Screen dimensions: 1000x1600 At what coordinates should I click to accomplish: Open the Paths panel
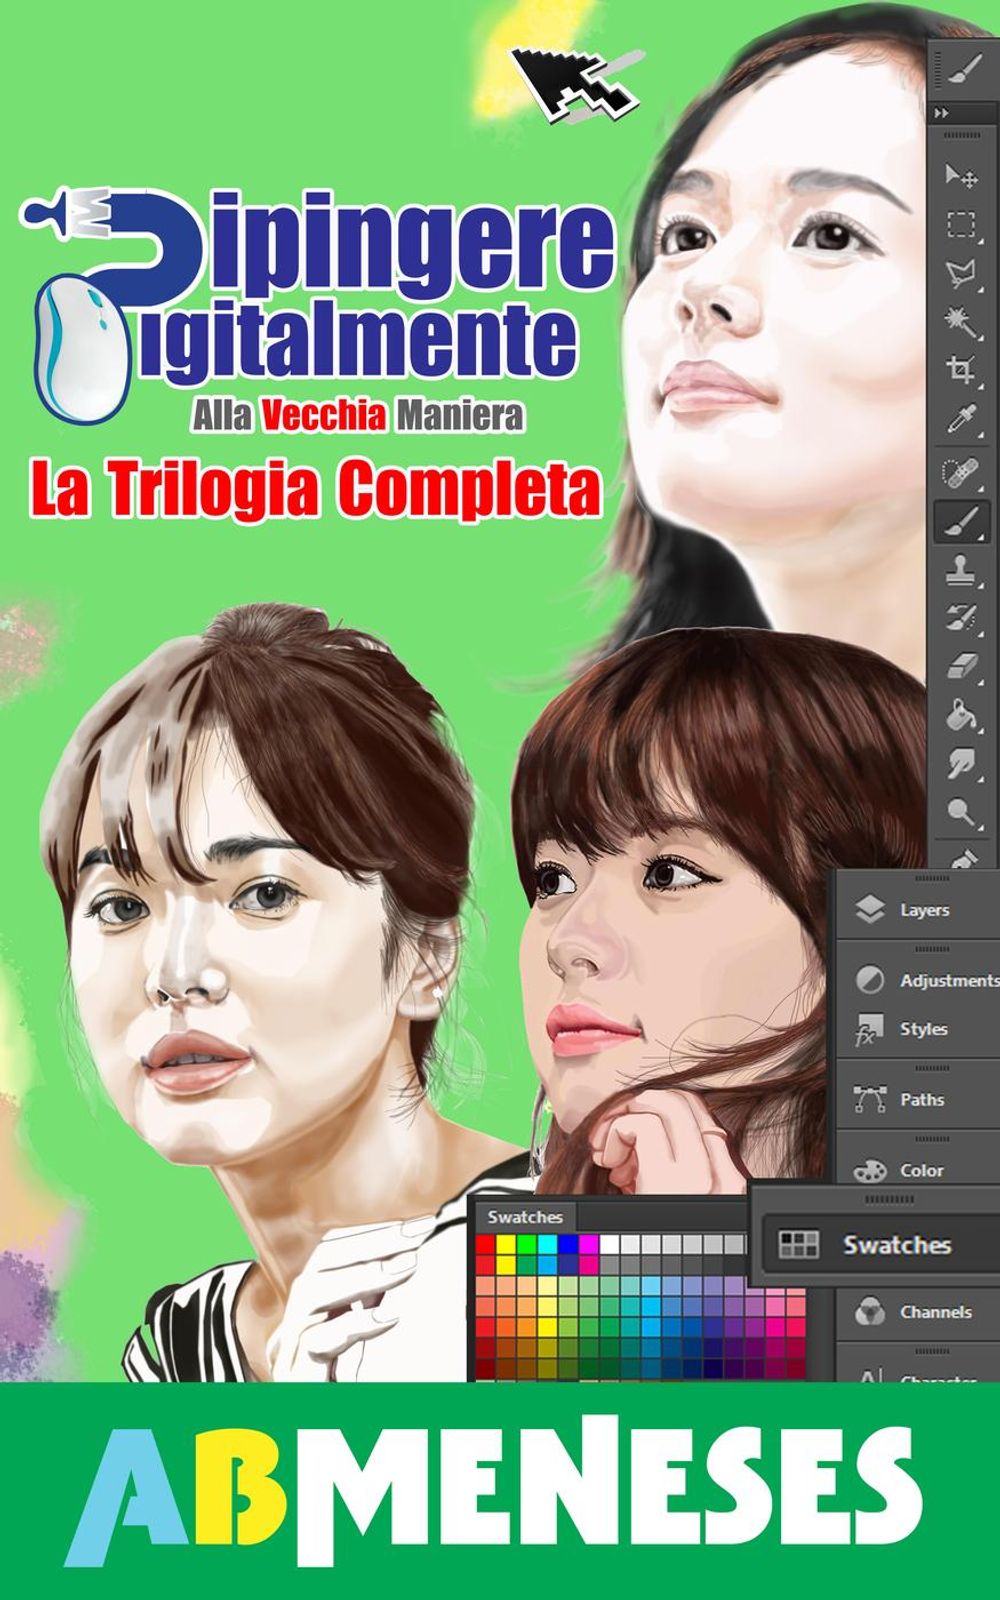pos(921,1100)
